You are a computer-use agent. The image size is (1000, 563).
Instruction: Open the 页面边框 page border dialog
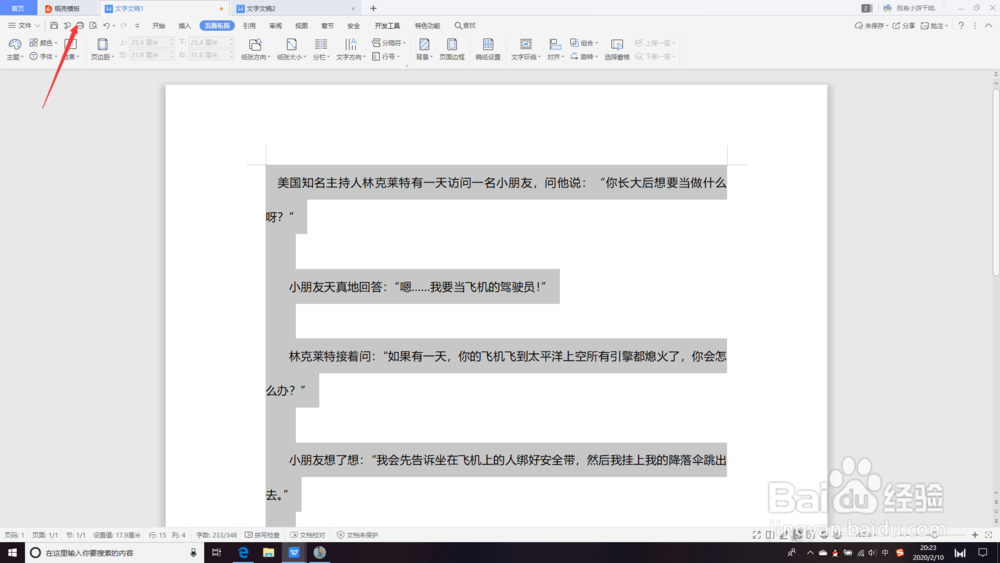tap(452, 48)
